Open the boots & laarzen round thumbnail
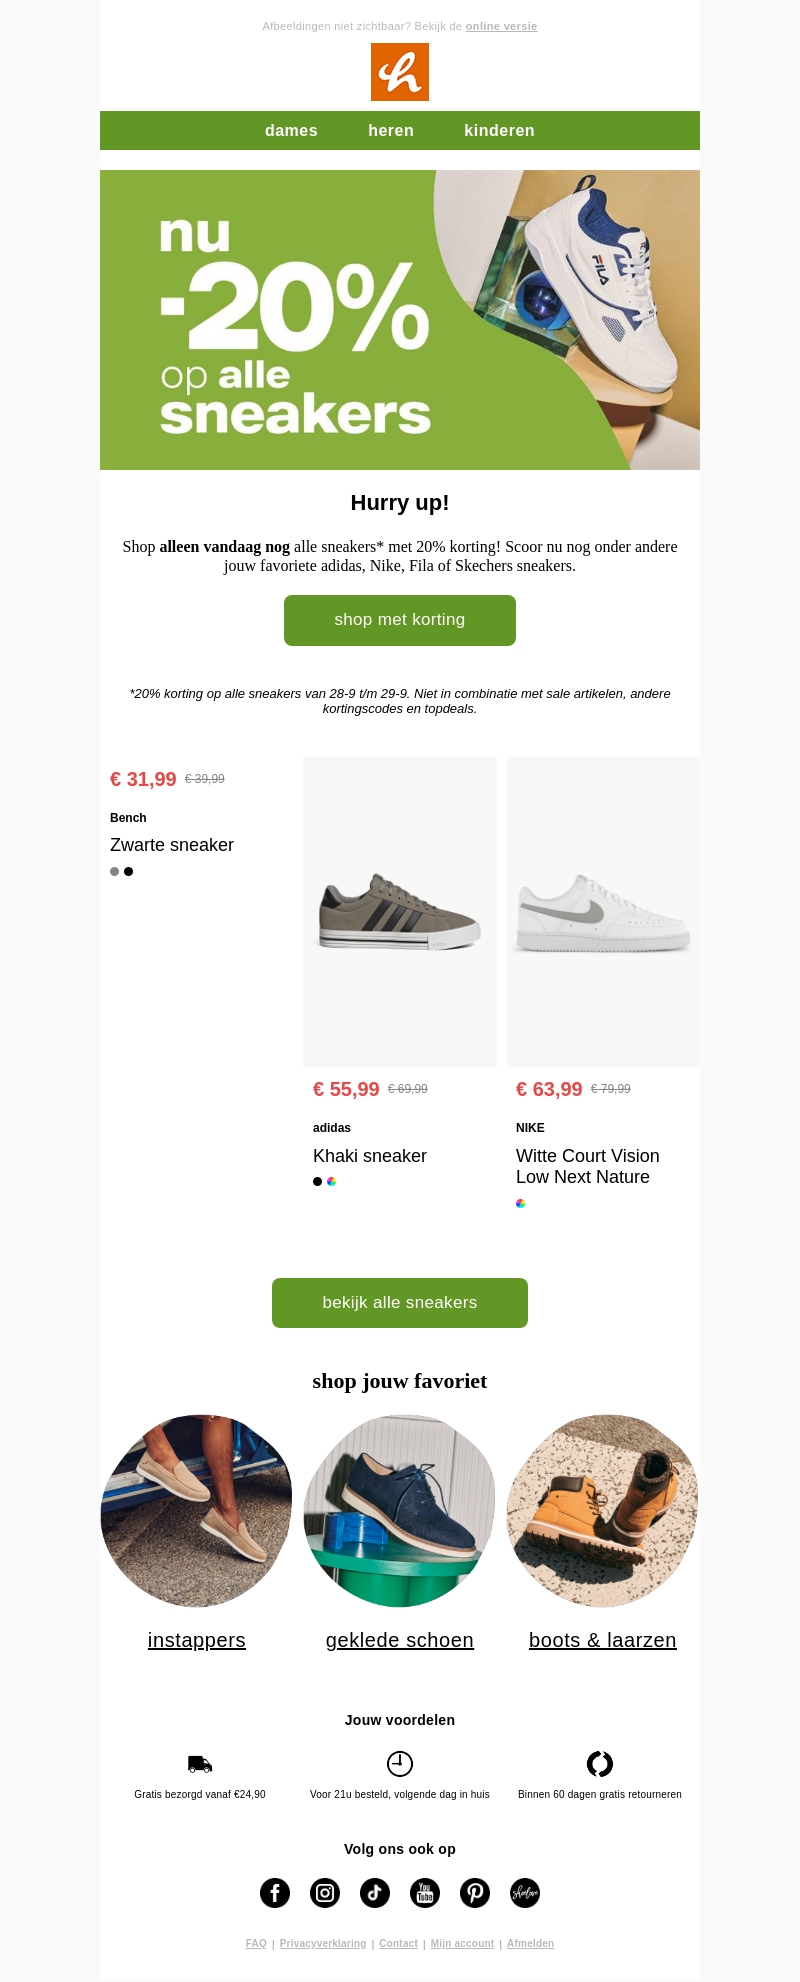This screenshot has width=800, height=1982. point(602,1511)
